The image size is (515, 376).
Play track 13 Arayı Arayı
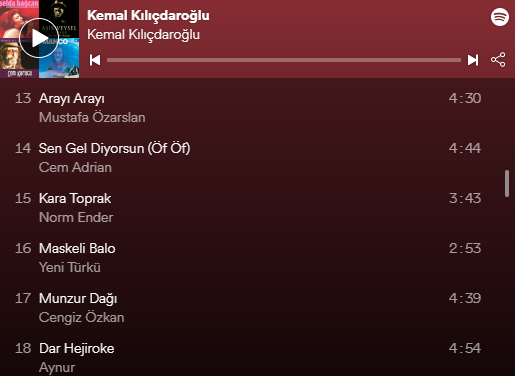(x=248, y=108)
